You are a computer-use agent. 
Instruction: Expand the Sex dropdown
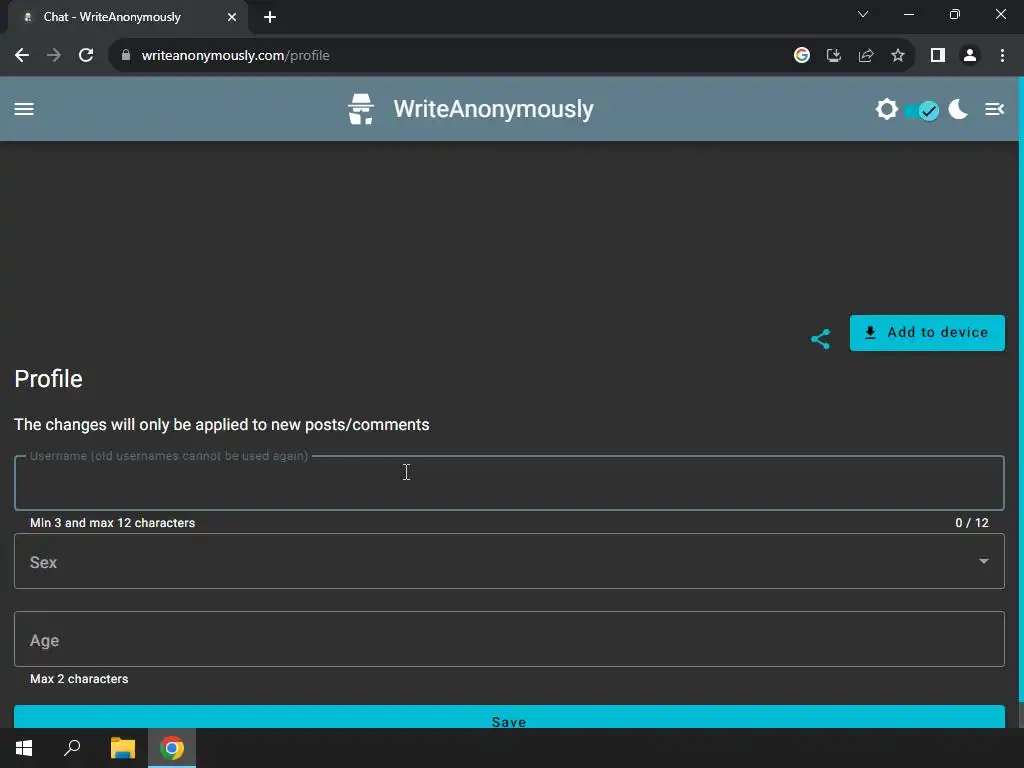(x=509, y=562)
